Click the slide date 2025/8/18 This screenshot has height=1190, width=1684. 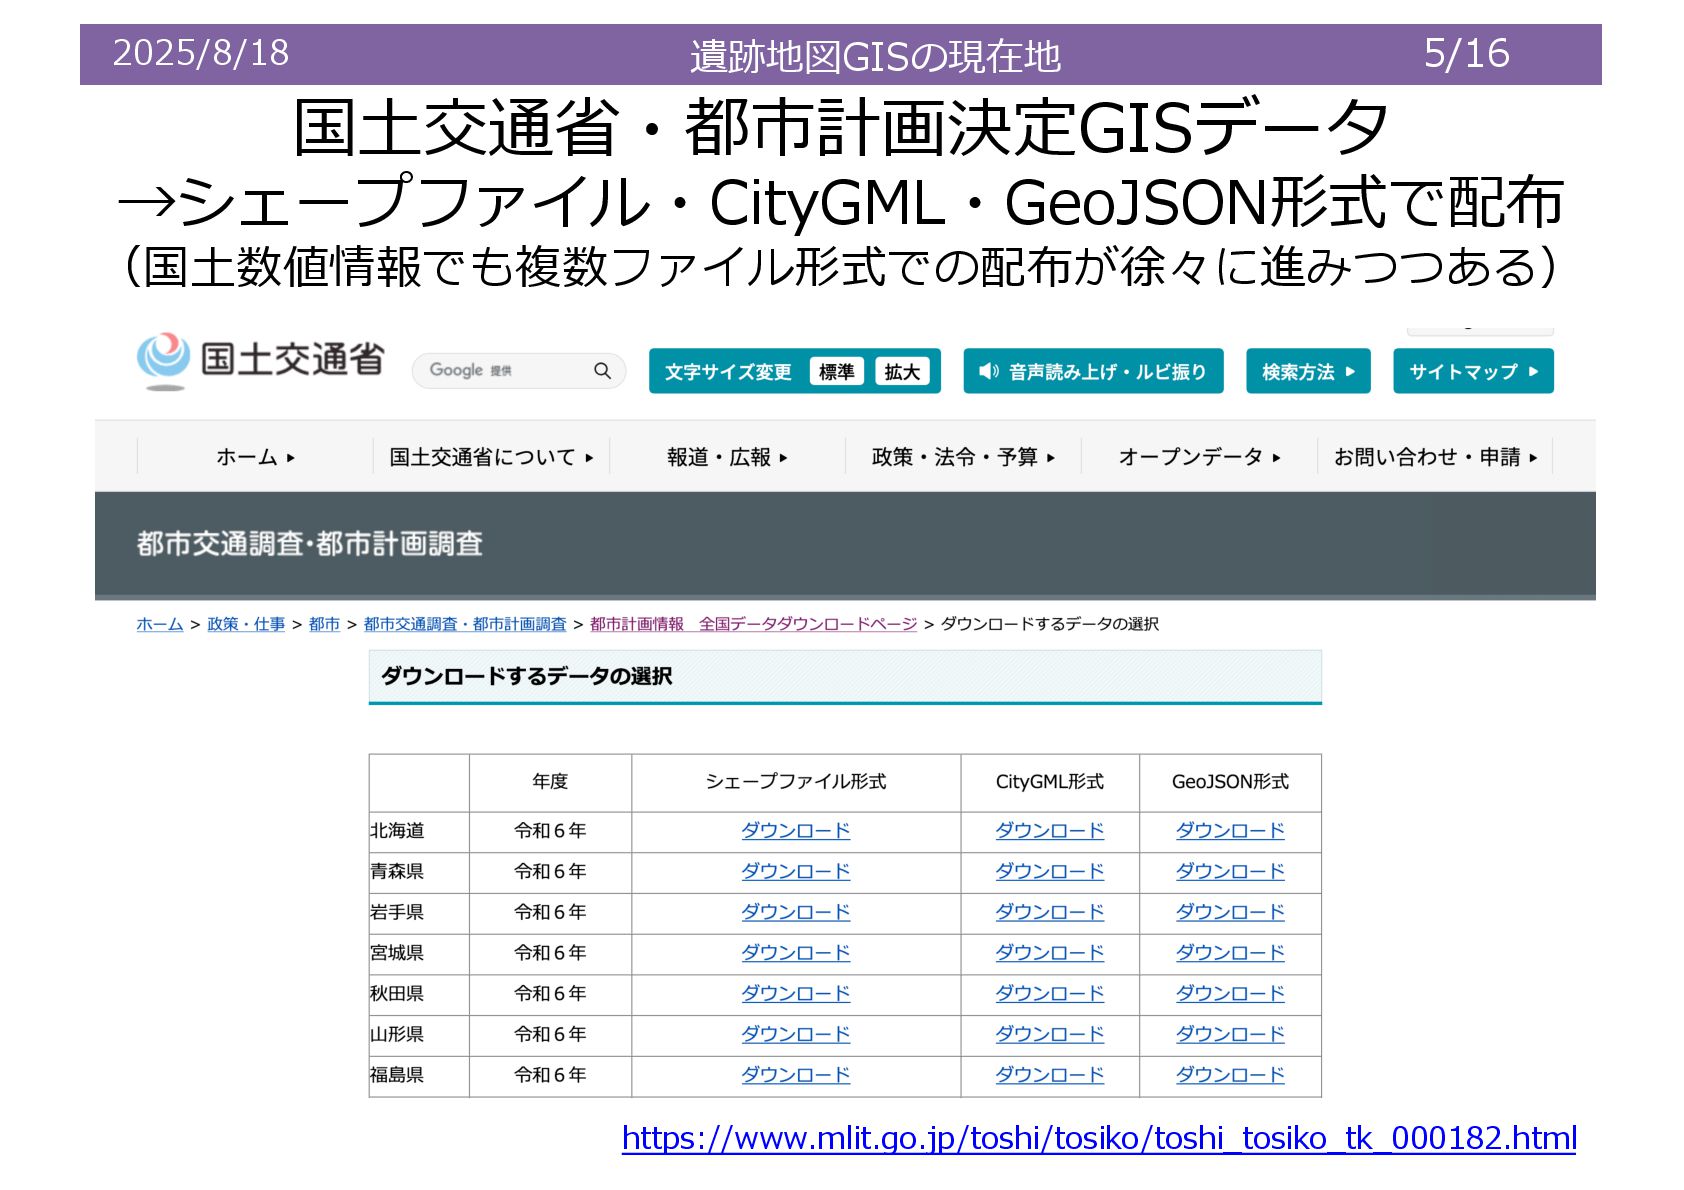(201, 53)
